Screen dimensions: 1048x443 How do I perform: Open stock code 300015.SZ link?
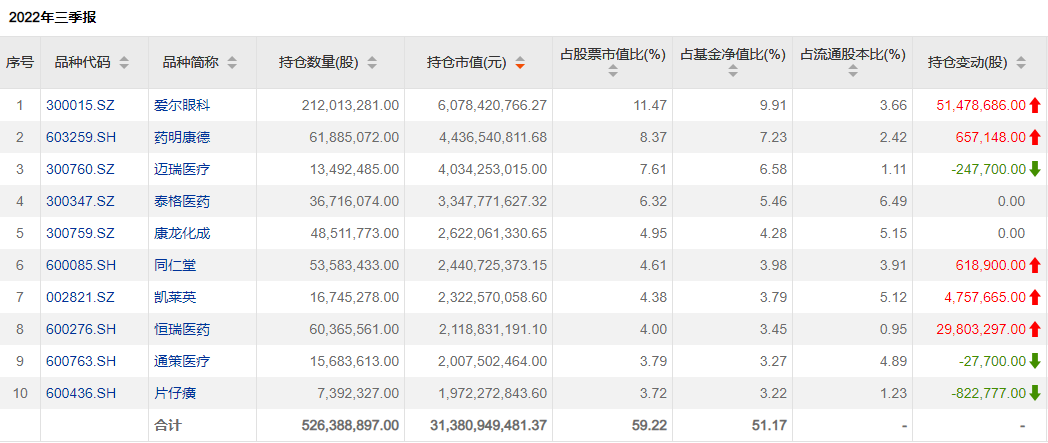pyautogui.click(x=80, y=105)
